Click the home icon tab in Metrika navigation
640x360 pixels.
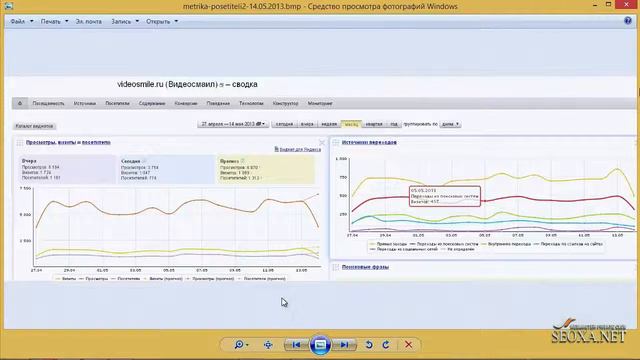point(20,103)
